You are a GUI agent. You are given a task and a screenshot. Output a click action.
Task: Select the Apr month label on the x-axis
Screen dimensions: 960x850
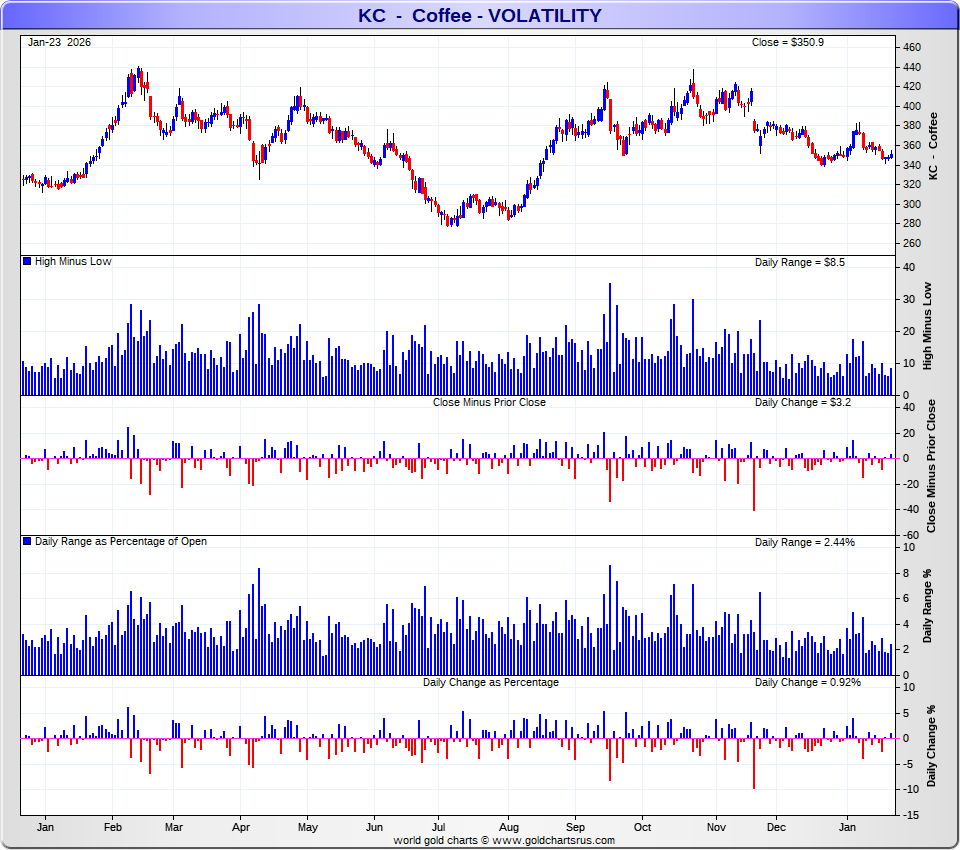tap(240, 828)
